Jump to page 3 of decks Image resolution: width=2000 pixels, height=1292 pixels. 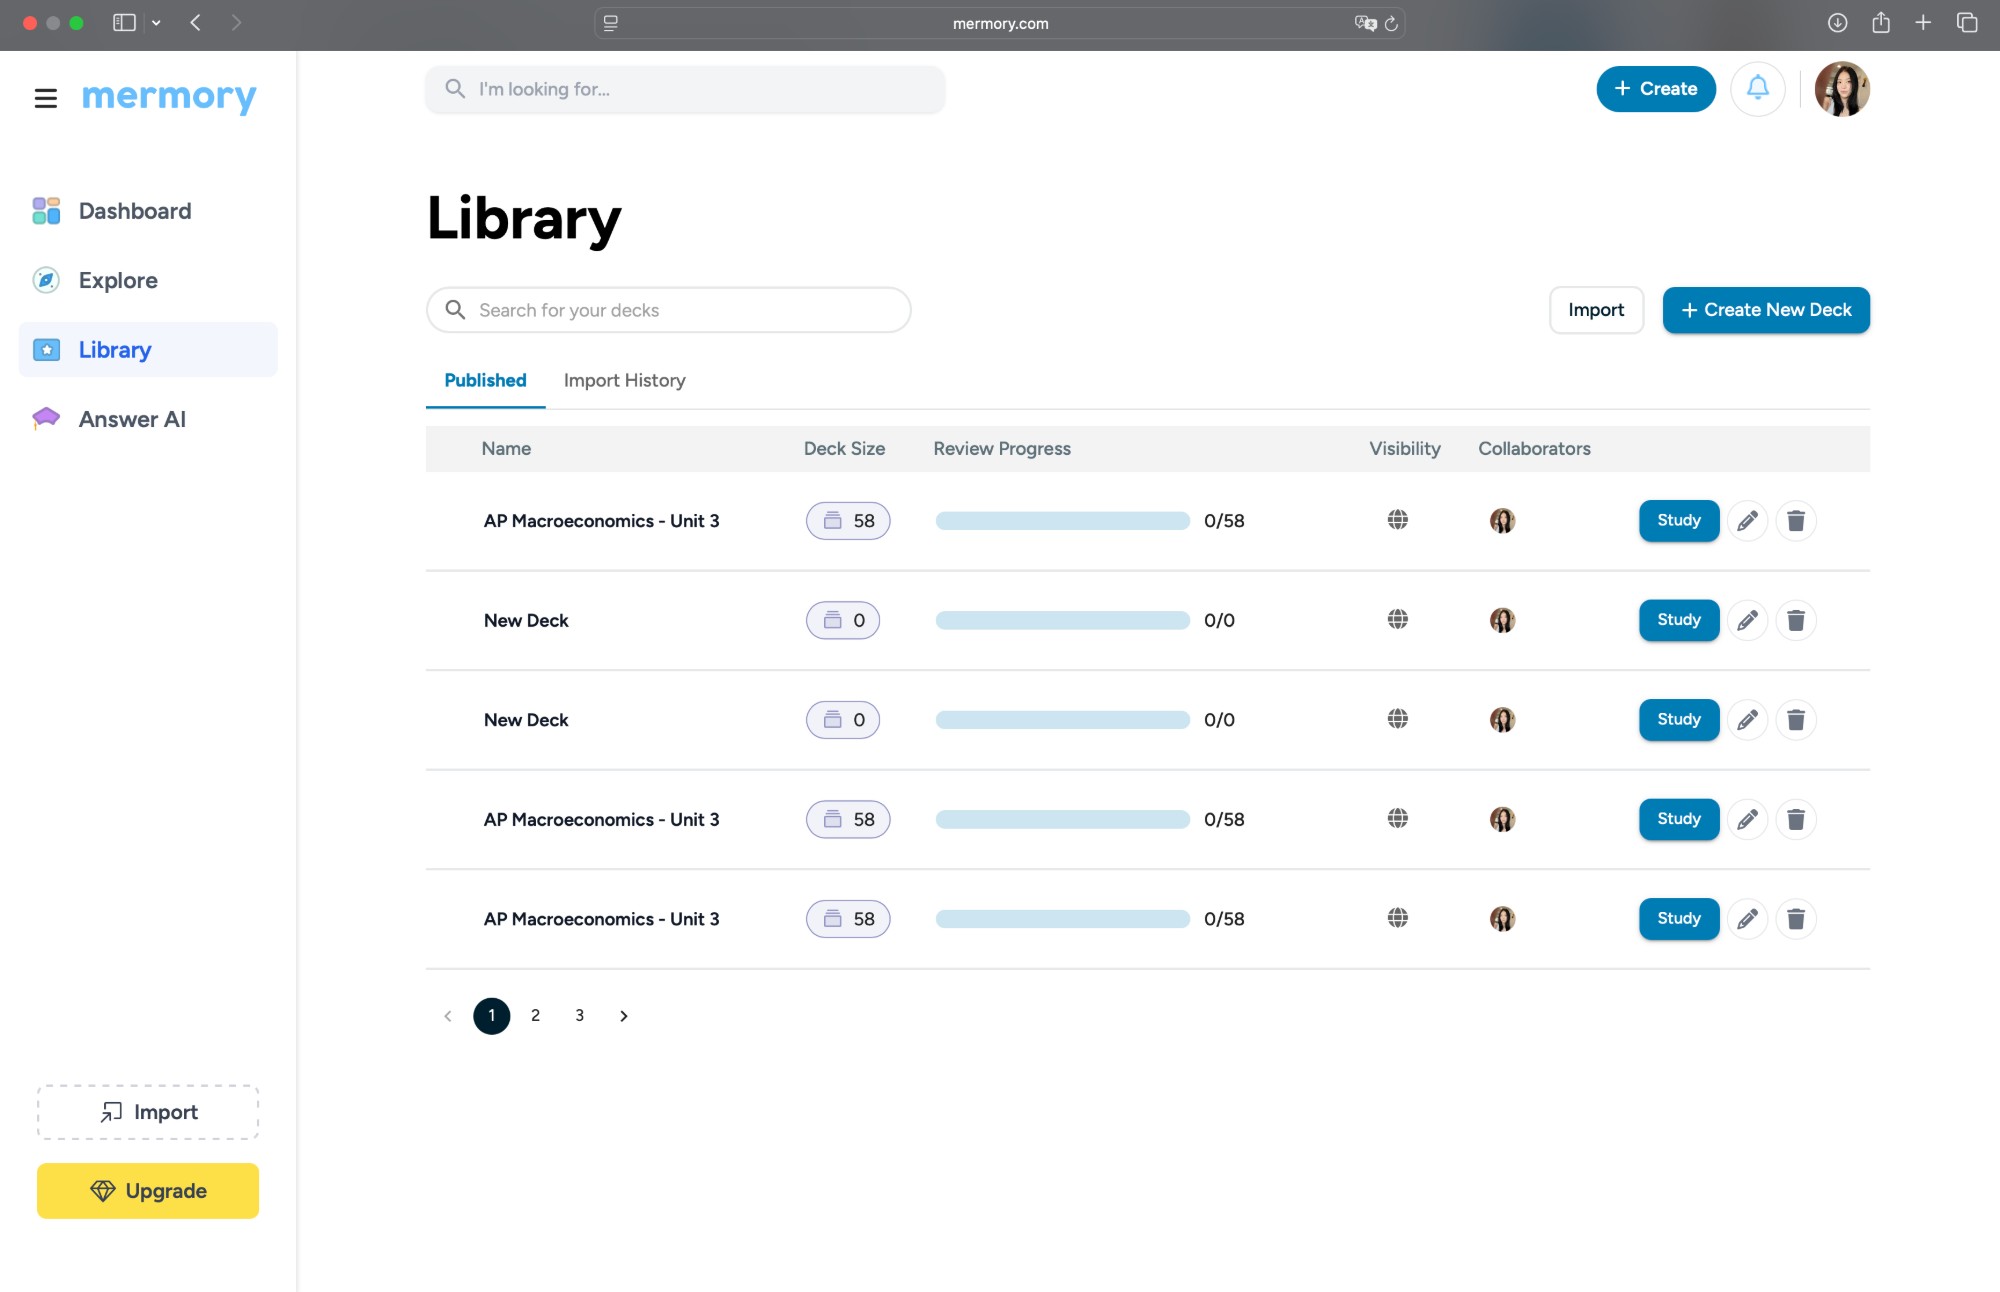click(x=579, y=1016)
